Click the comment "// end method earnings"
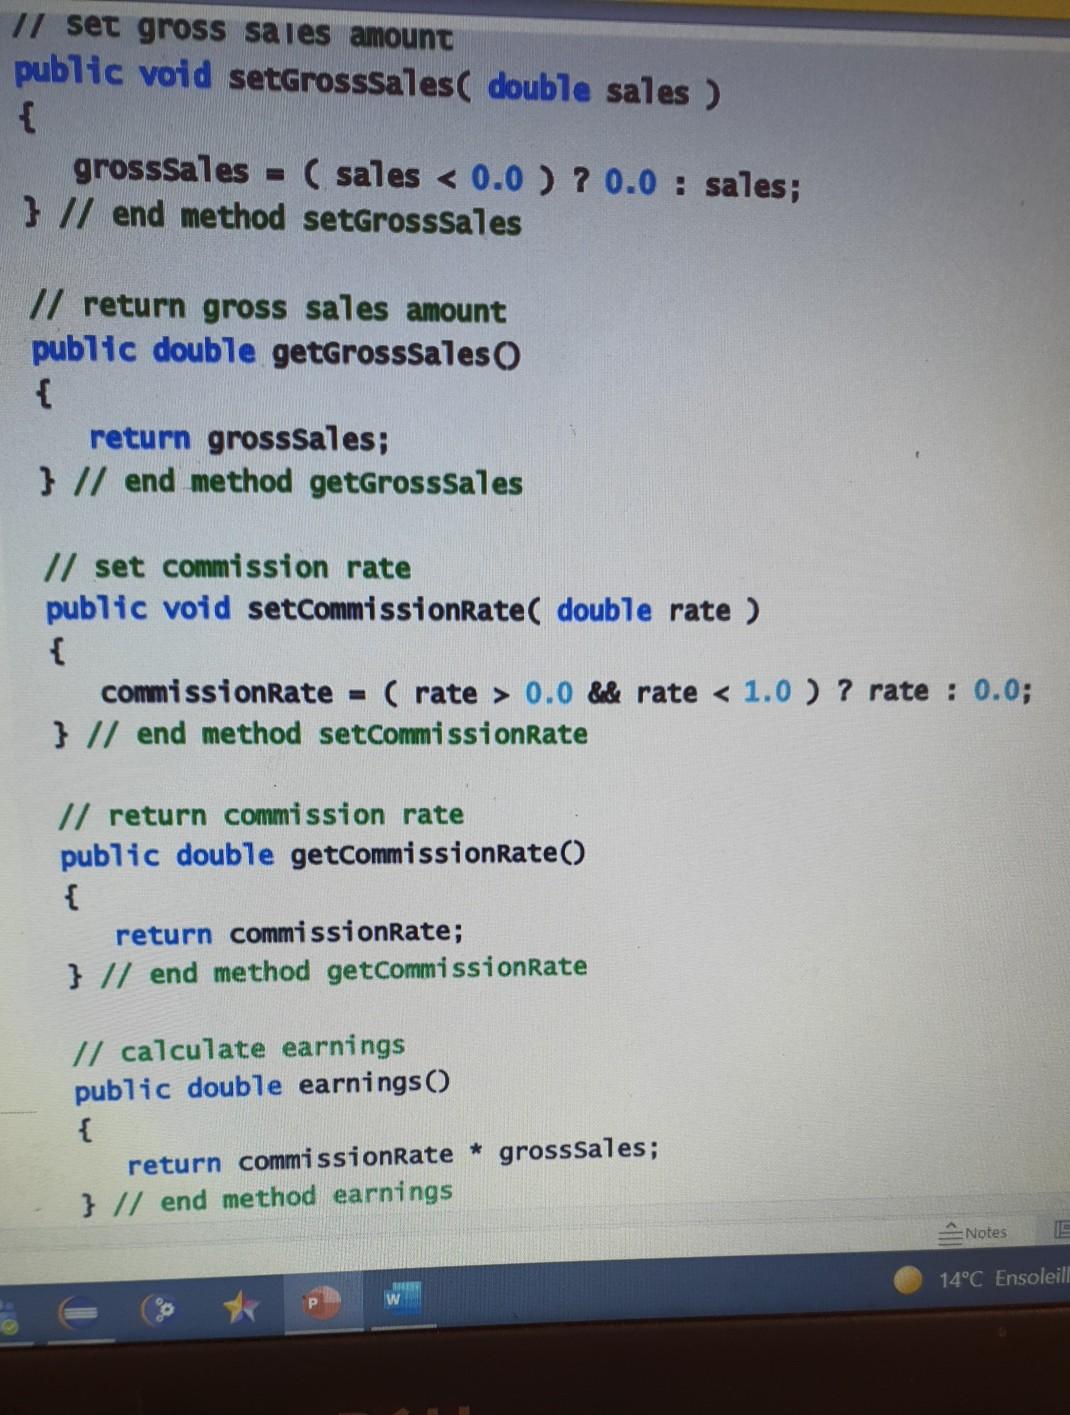 pos(283,1197)
